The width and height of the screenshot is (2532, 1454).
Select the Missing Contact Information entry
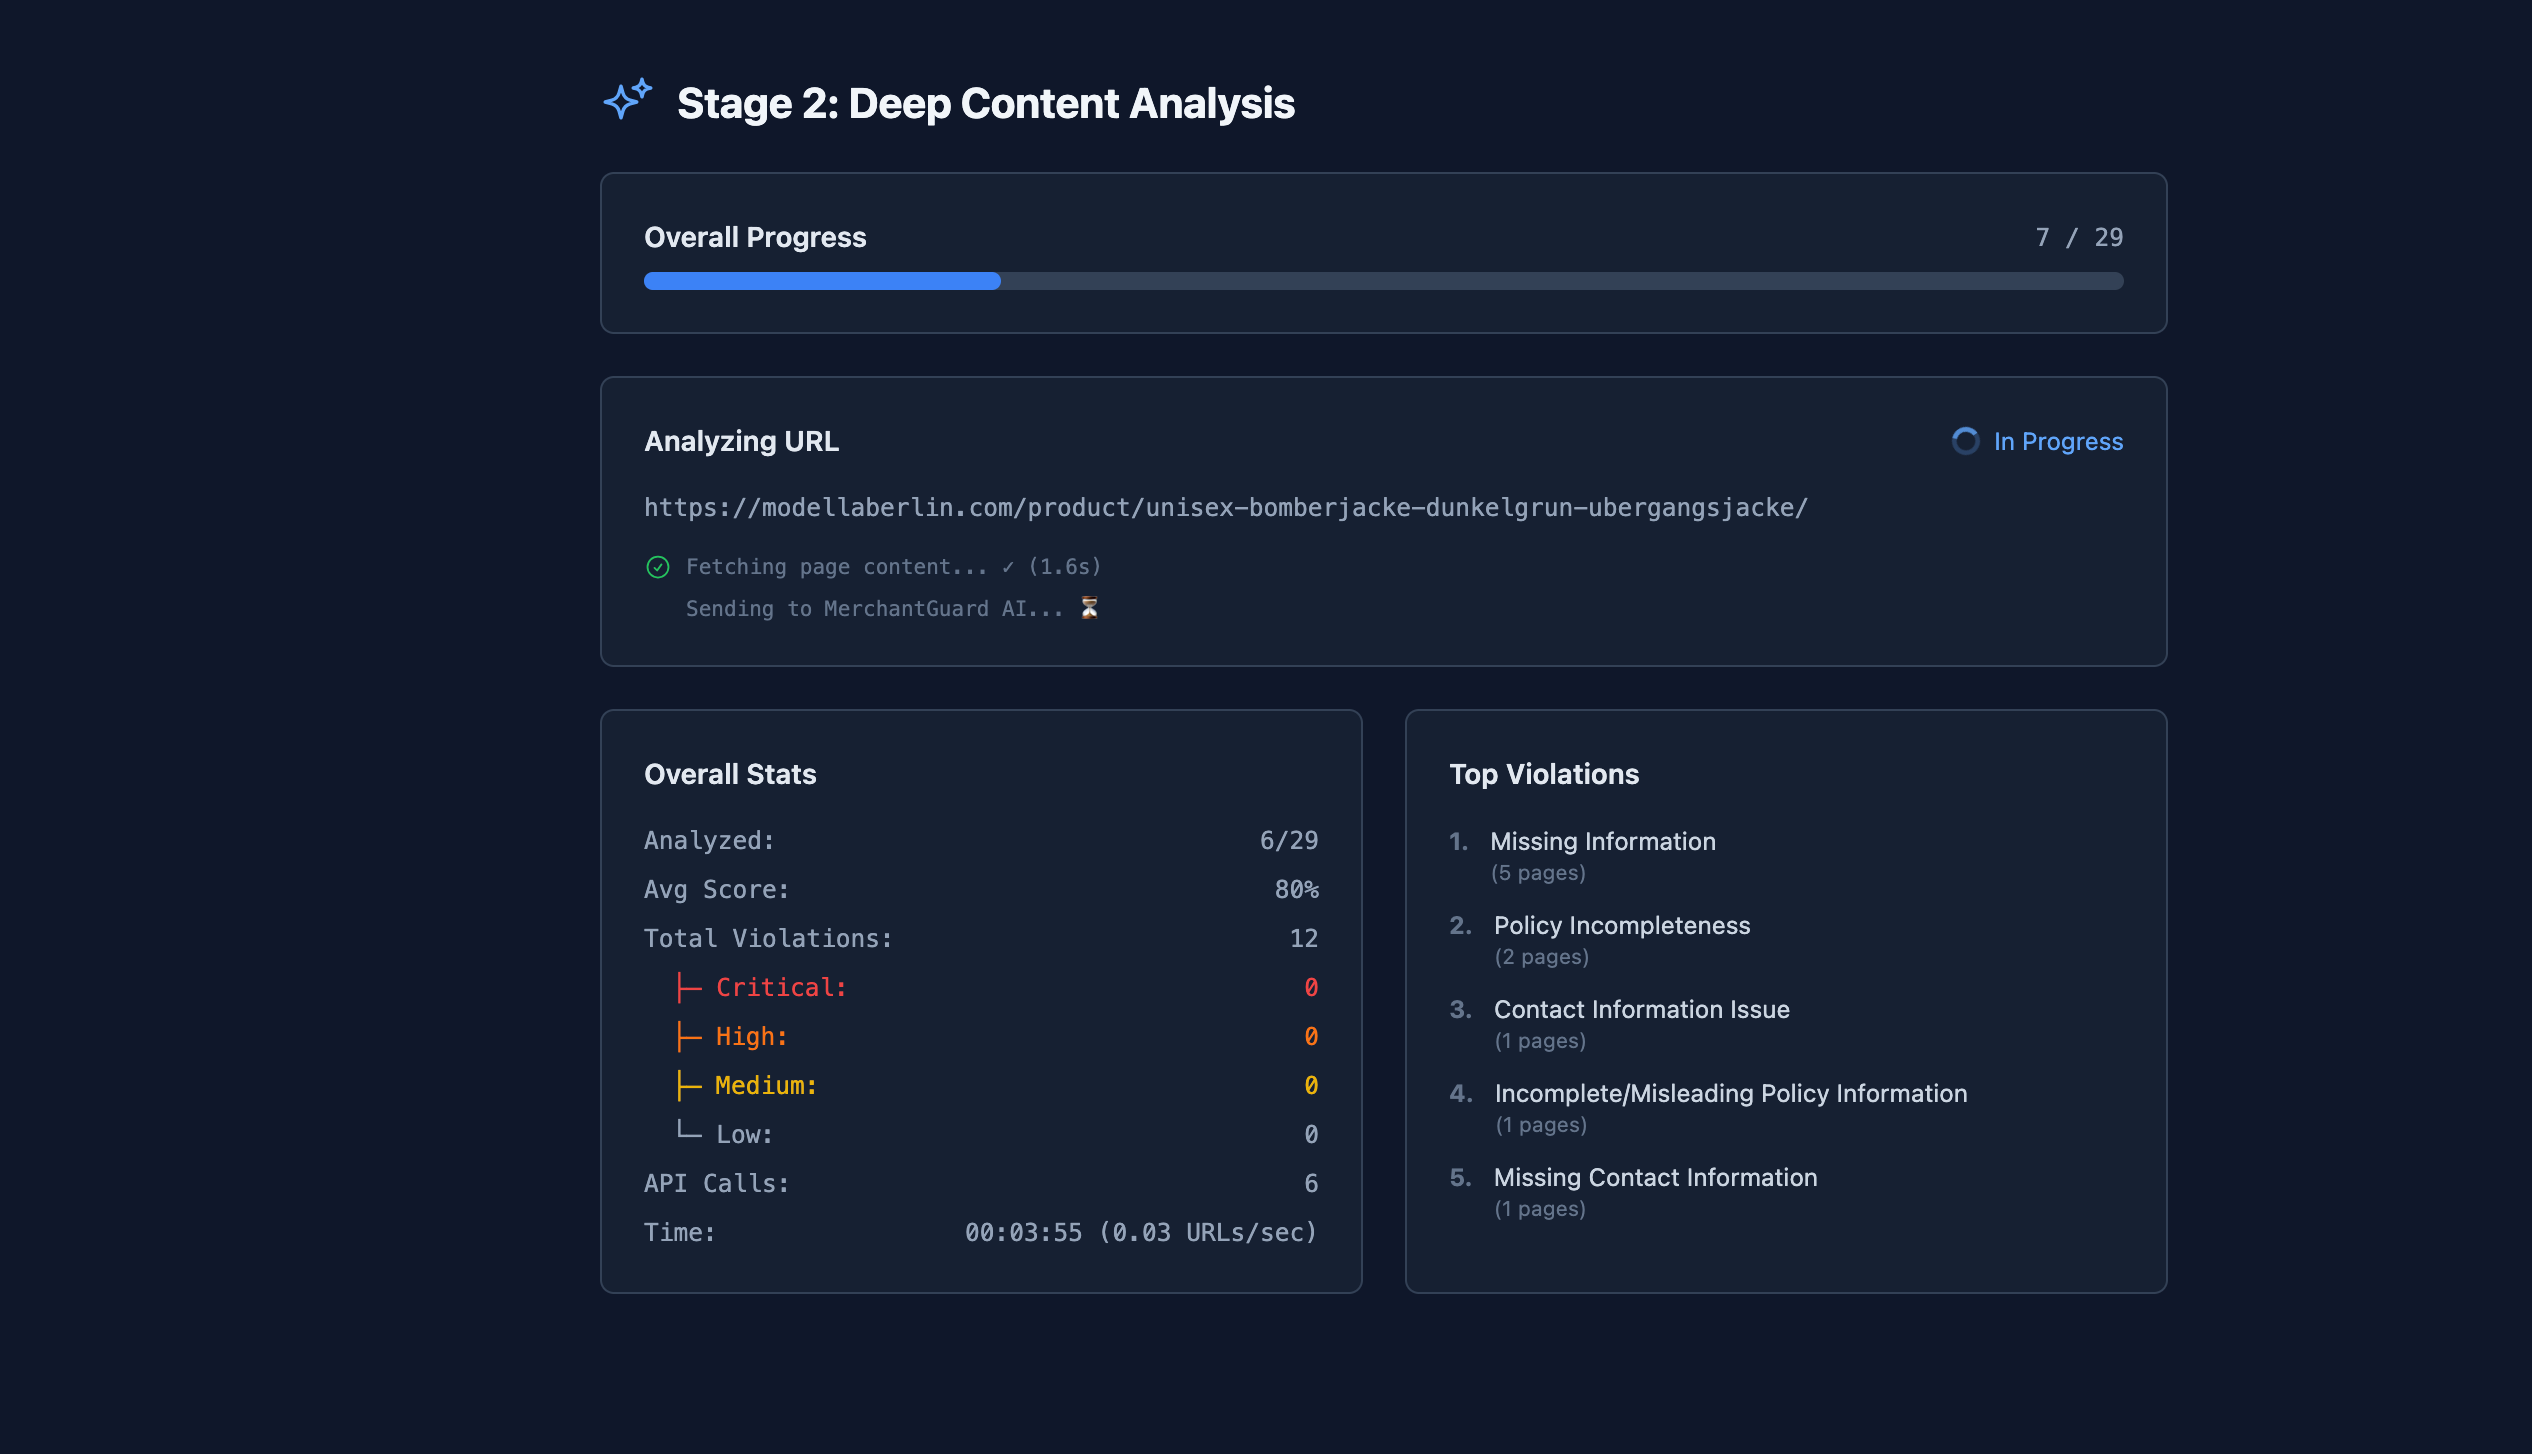click(1656, 1177)
